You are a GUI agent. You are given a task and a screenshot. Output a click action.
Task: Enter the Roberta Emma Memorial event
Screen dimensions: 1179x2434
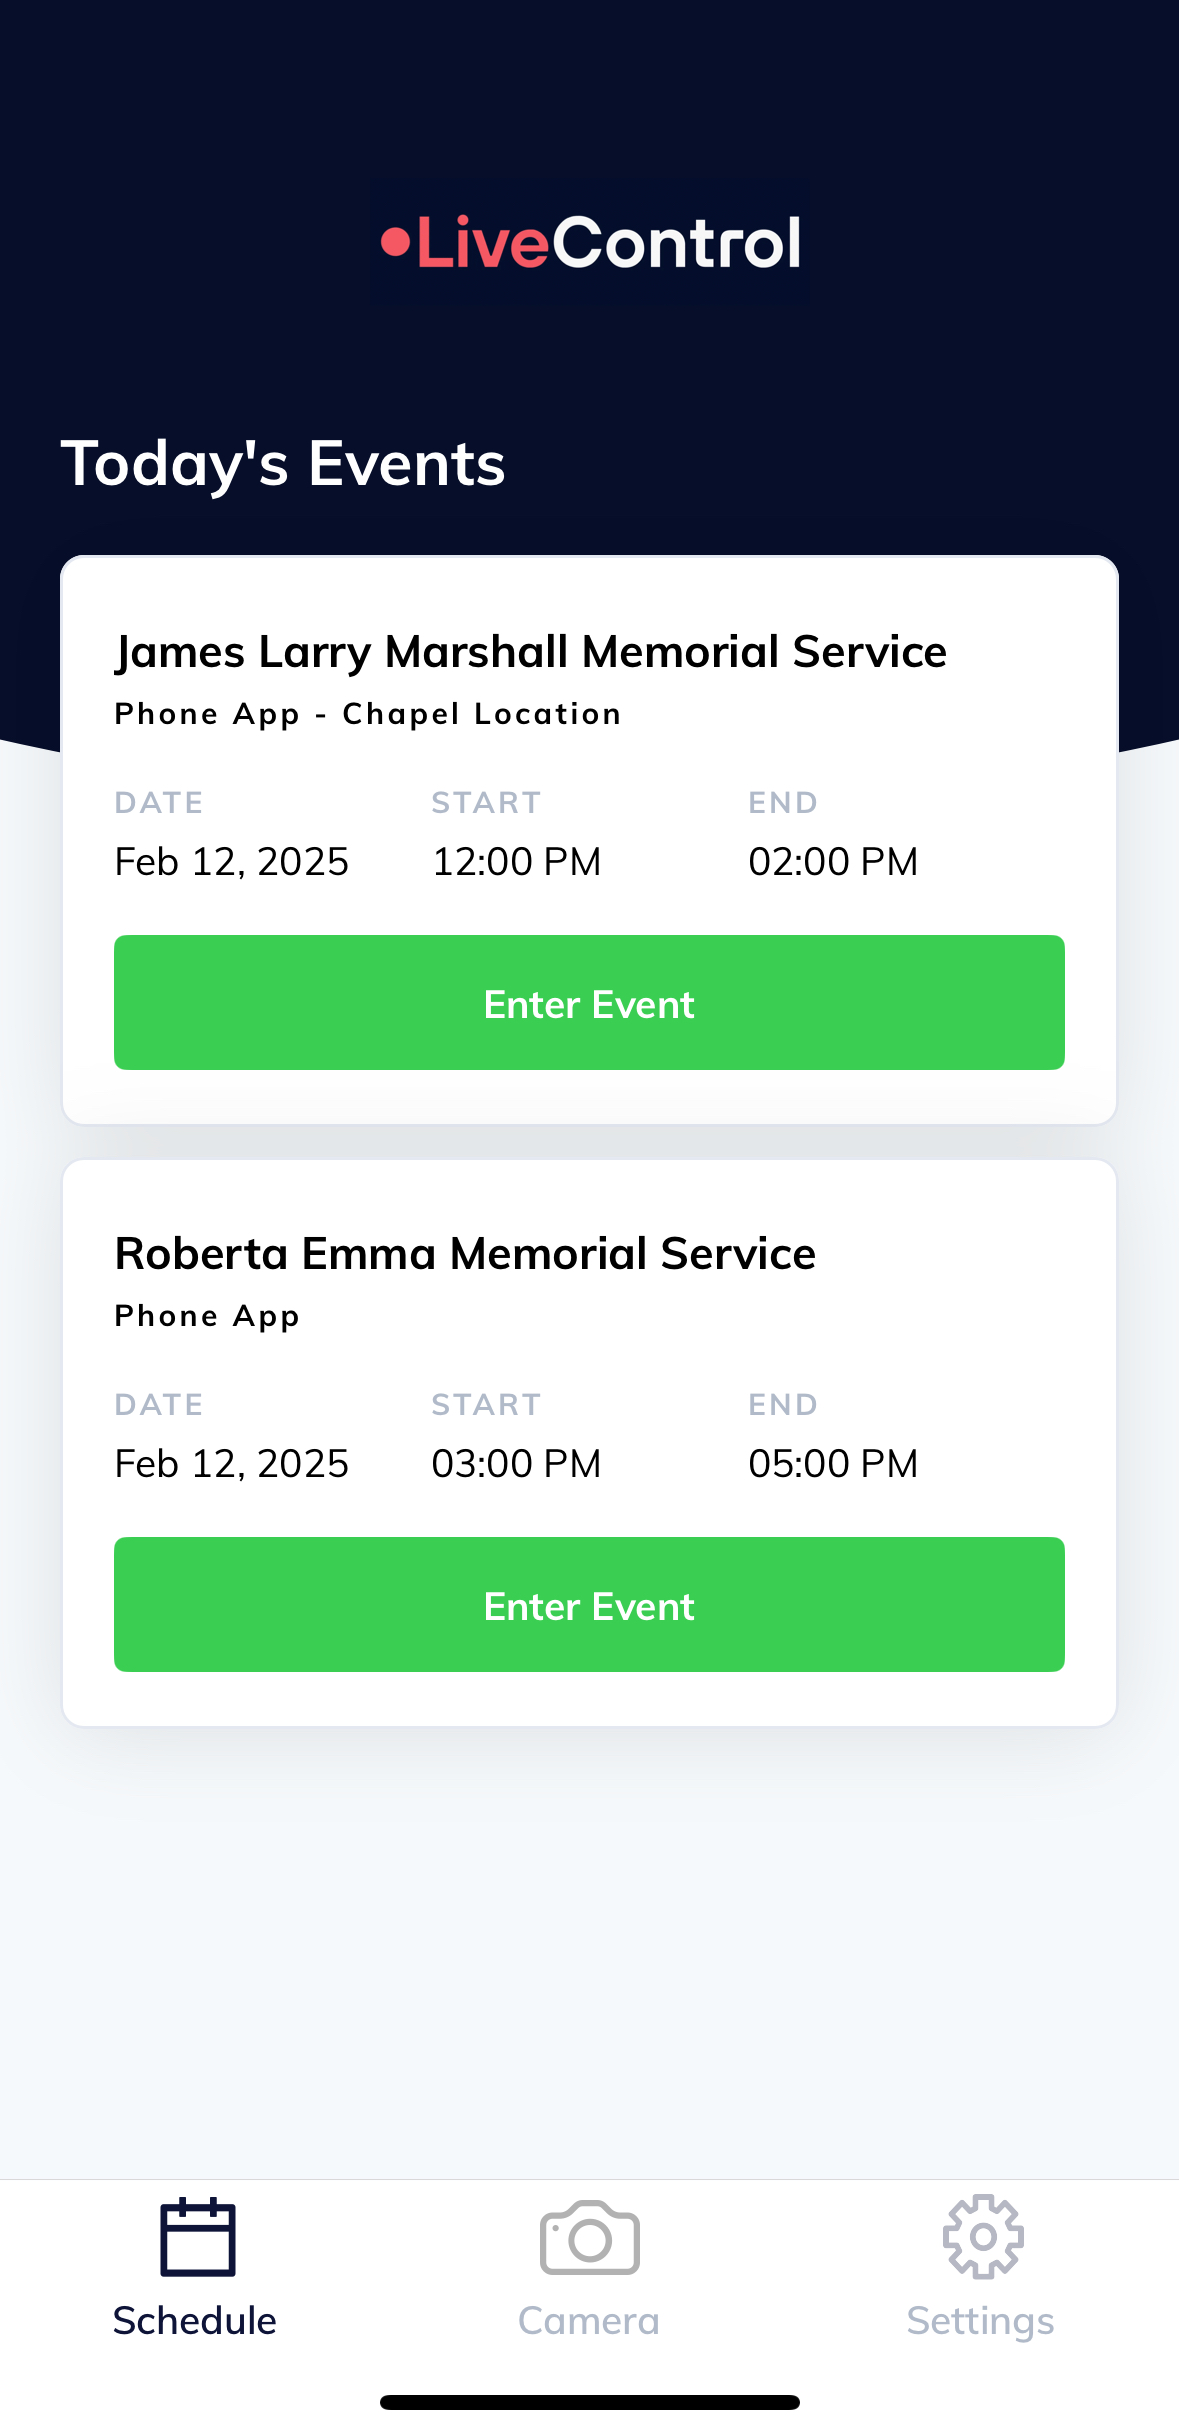(589, 1605)
